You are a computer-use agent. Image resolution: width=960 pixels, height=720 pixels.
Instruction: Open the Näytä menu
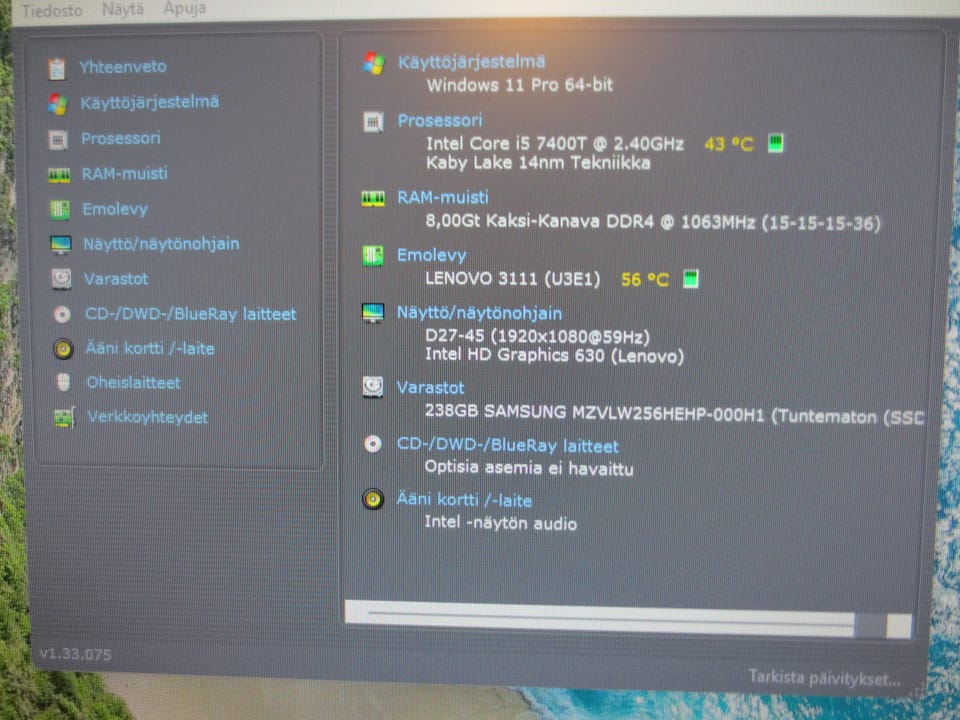coord(123,9)
